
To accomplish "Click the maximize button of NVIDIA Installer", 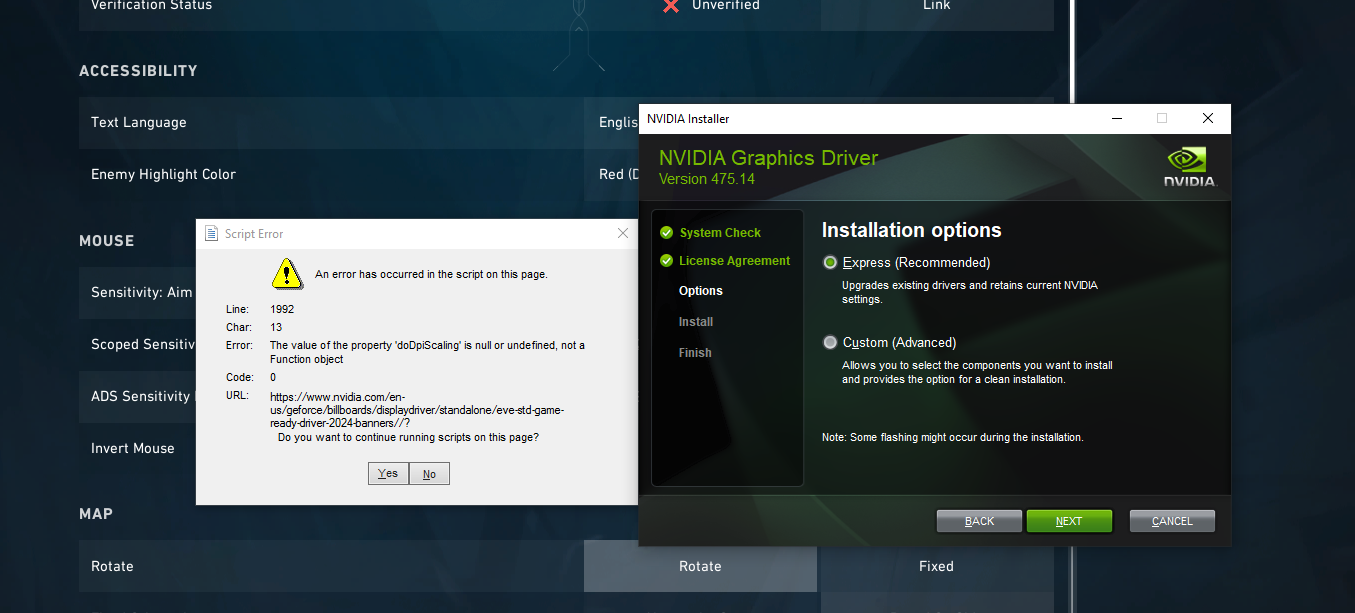I will pyautogui.click(x=1162, y=118).
